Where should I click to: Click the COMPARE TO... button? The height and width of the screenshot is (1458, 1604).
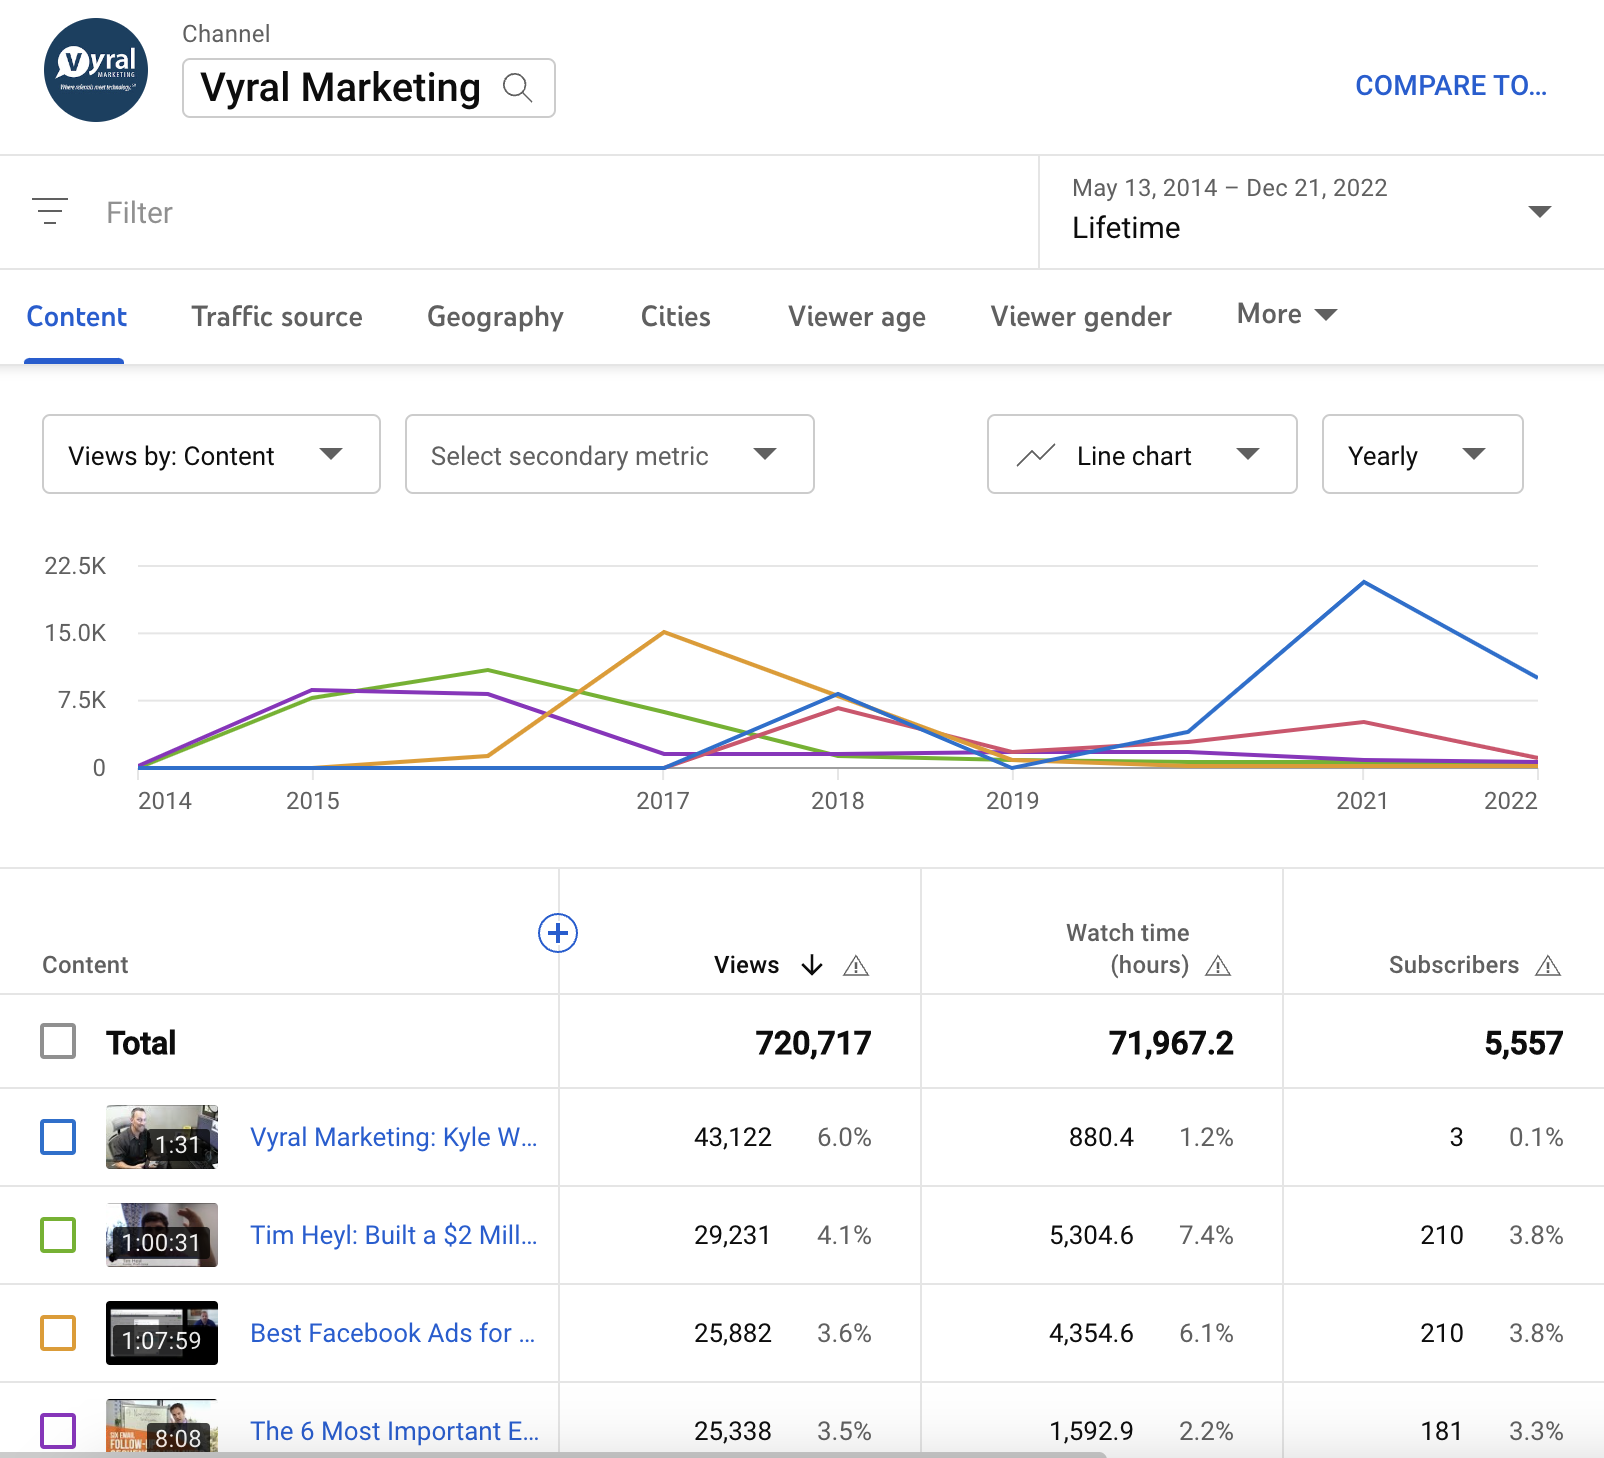point(1451,86)
